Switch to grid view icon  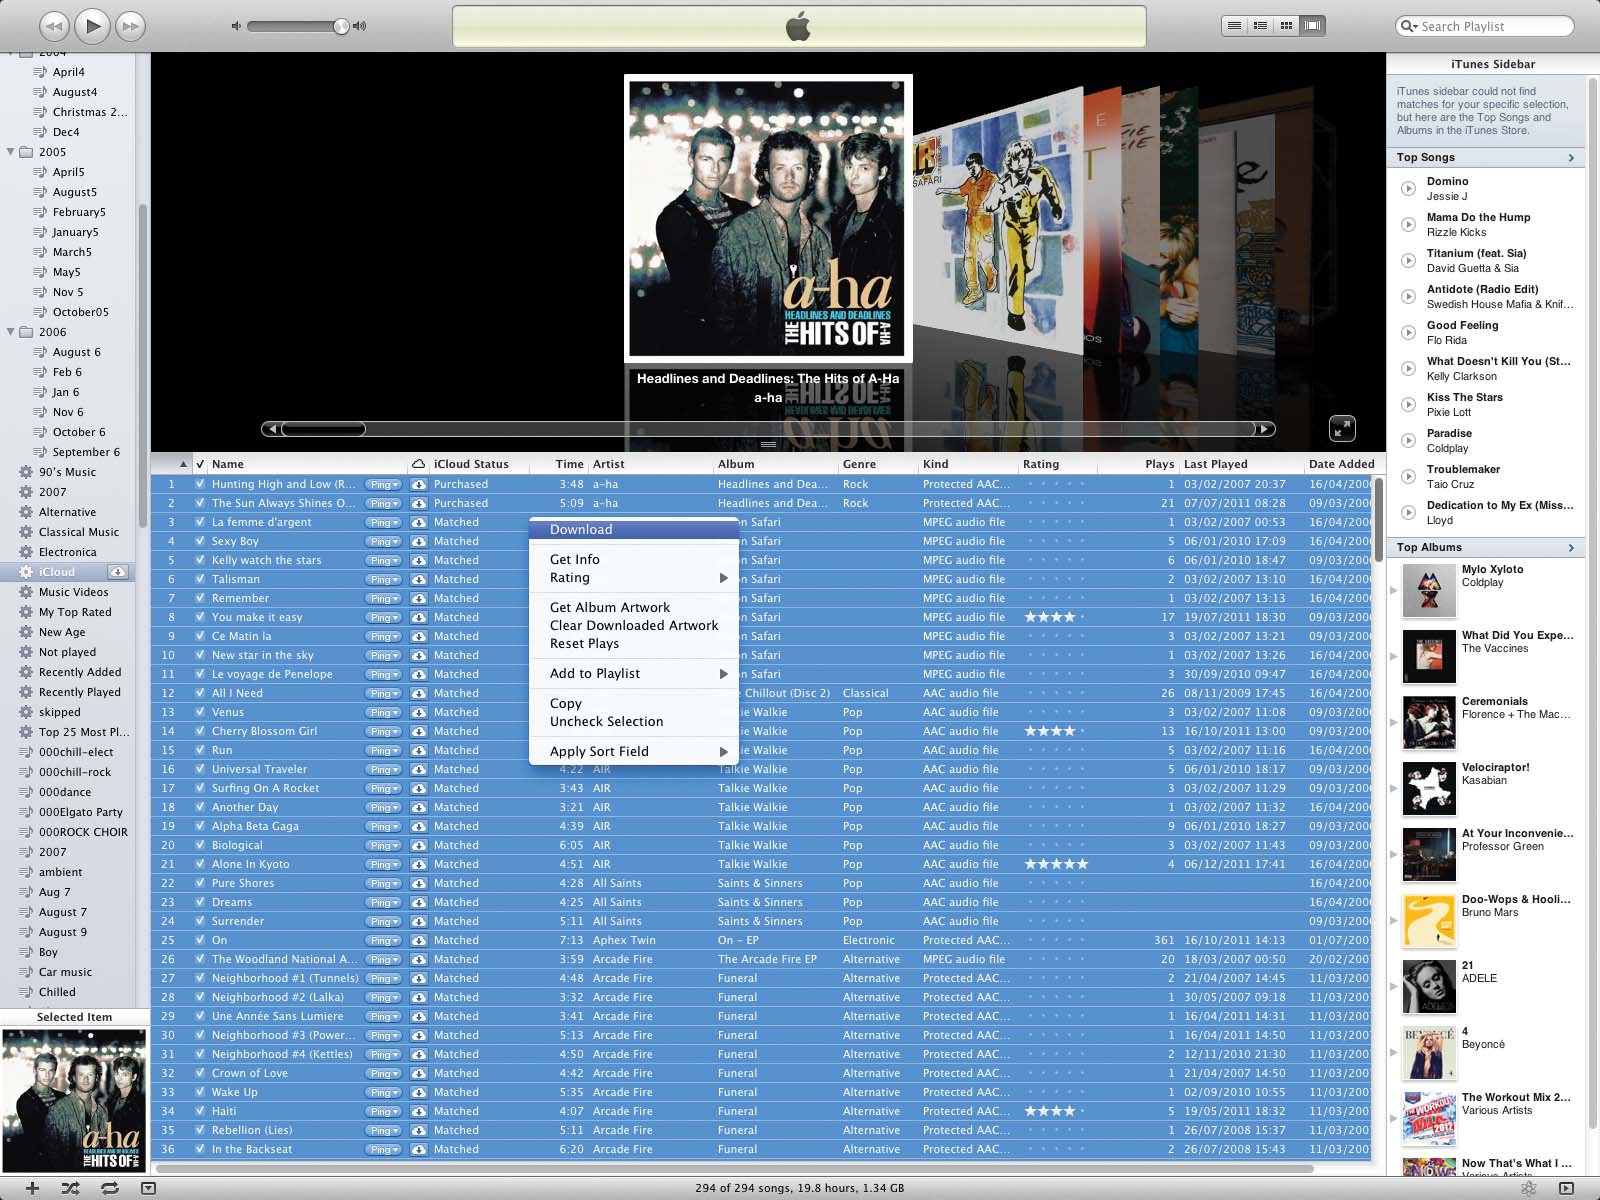click(1287, 25)
